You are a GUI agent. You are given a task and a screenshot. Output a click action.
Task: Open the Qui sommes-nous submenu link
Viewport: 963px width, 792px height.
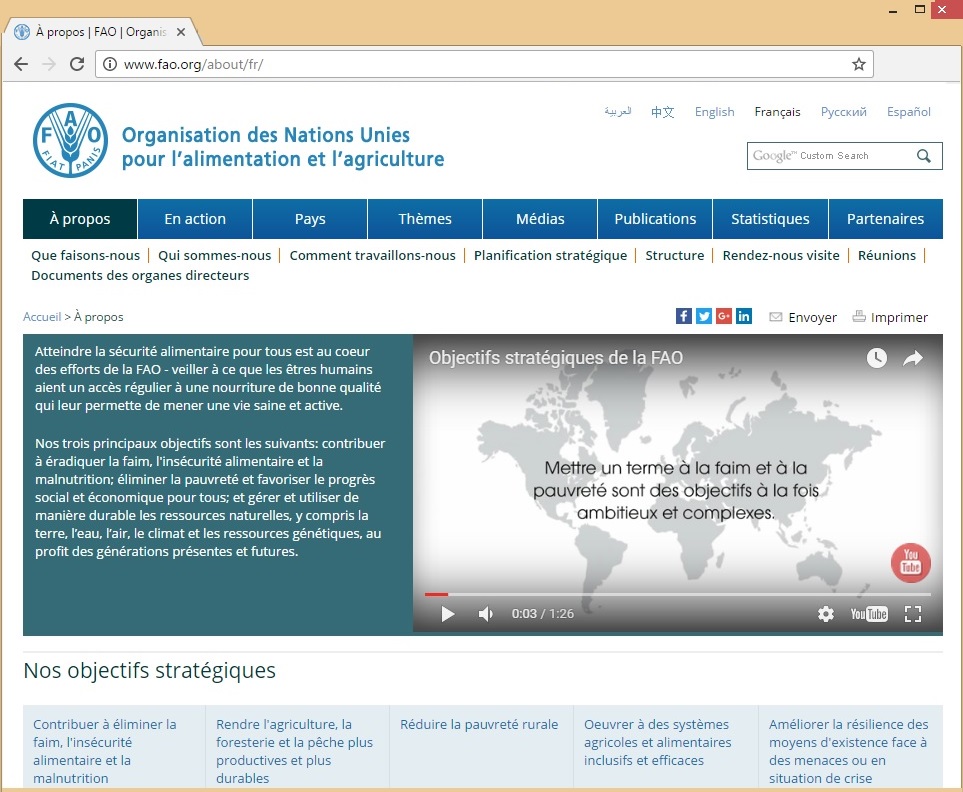click(x=214, y=255)
